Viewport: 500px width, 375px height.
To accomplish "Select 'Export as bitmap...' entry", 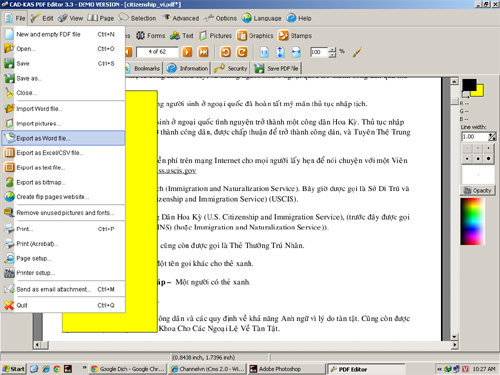I will click(63, 182).
